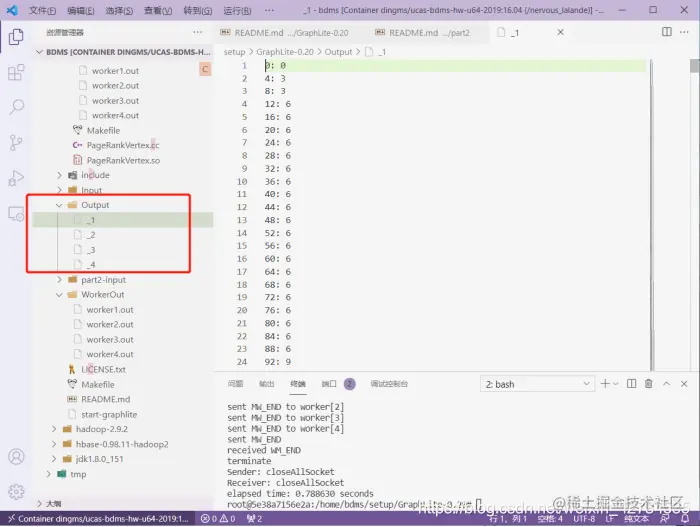The image size is (700, 527).
Task: Collapse the BDMS workspace root section
Action: pos(39,52)
